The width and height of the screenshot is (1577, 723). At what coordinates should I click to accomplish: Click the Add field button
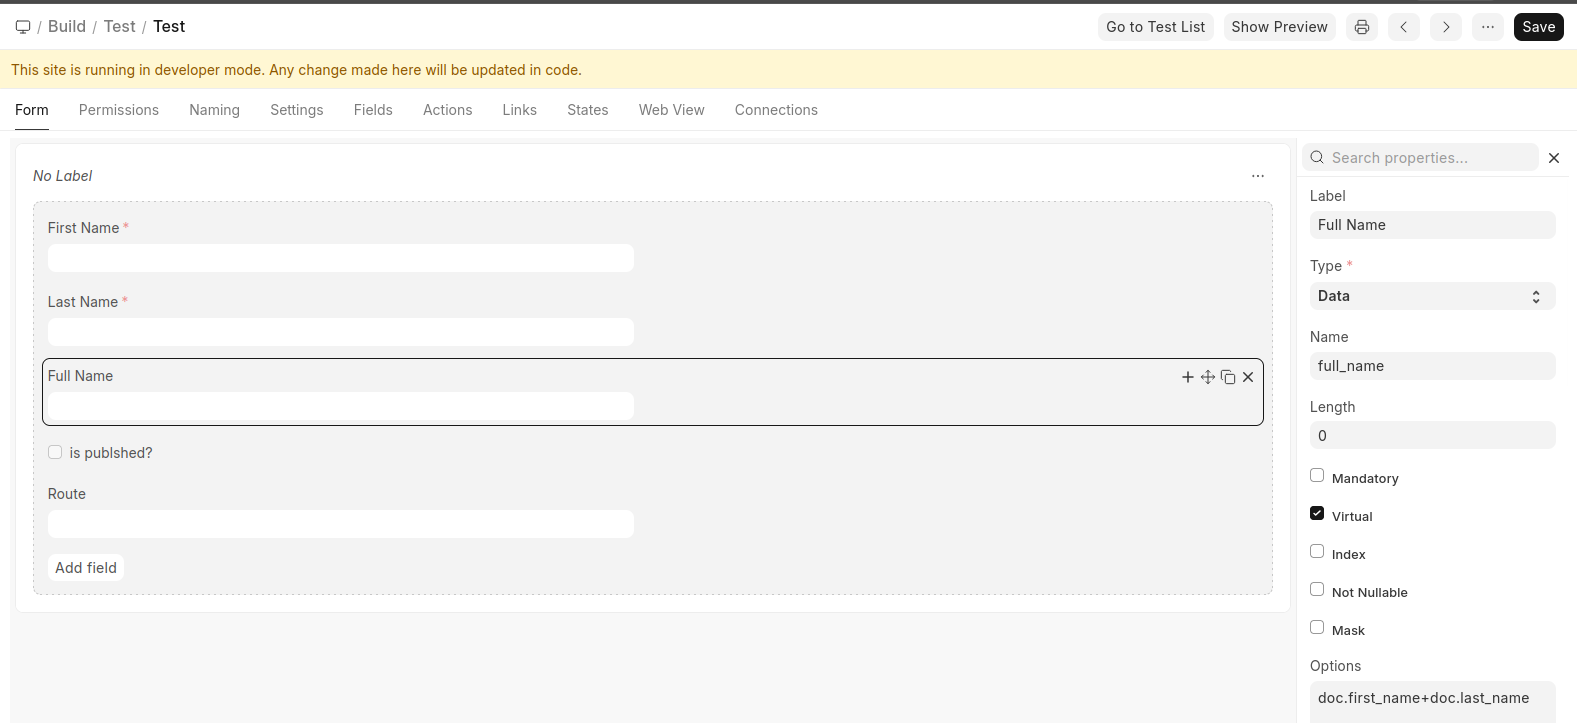tap(86, 568)
